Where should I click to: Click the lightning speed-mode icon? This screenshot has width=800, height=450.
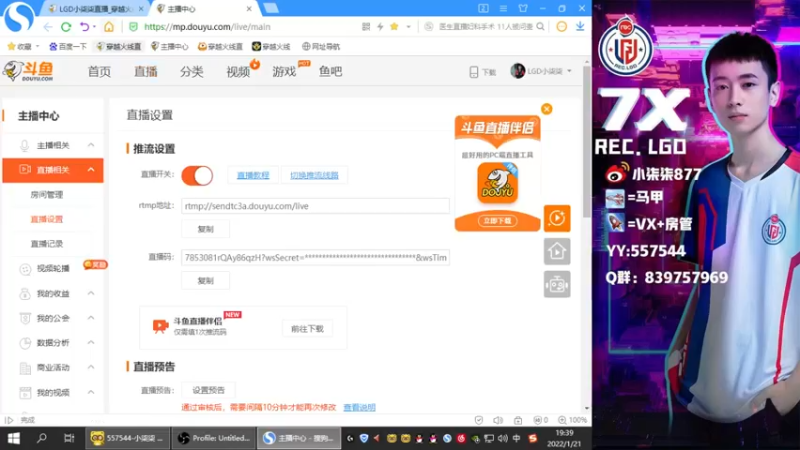click(x=380, y=27)
